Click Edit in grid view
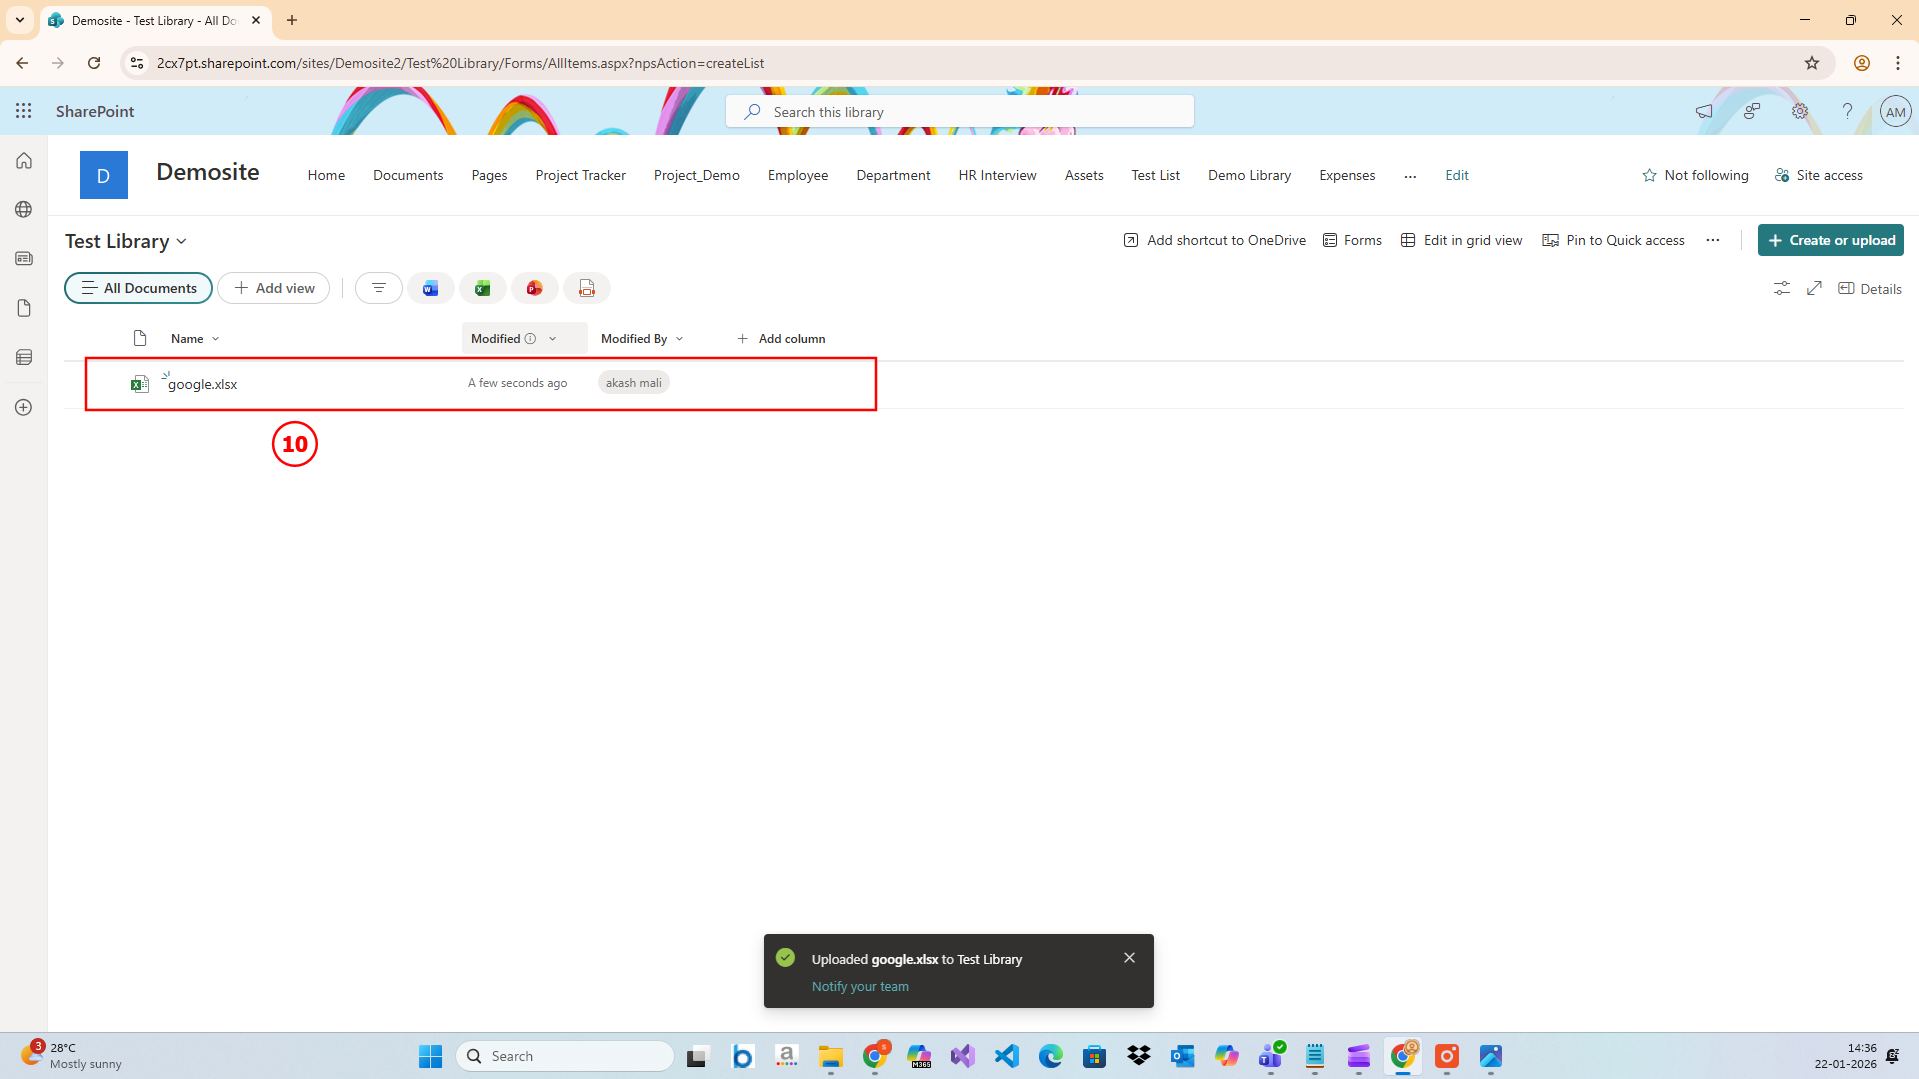The height and width of the screenshot is (1079, 1919). [x=1461, y=240]
